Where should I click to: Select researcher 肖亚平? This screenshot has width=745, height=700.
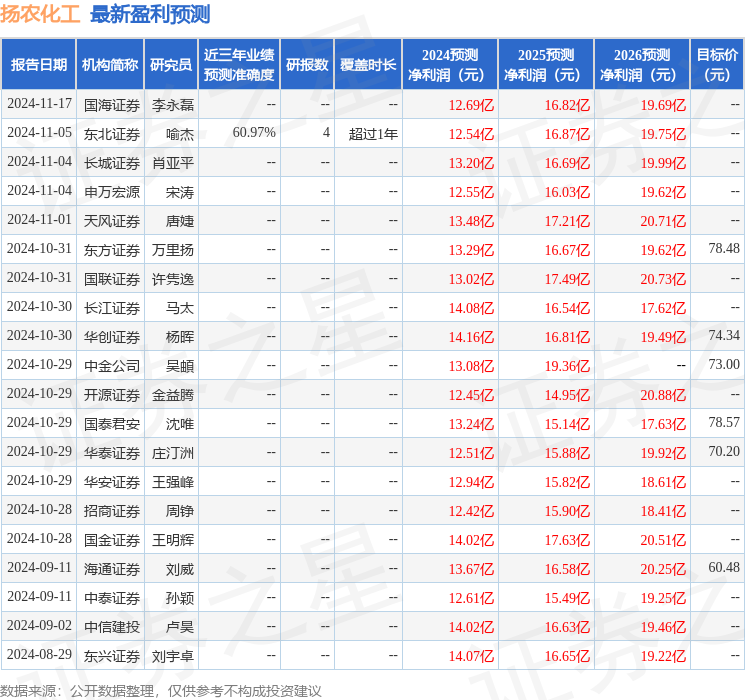[x=173, y=163]
